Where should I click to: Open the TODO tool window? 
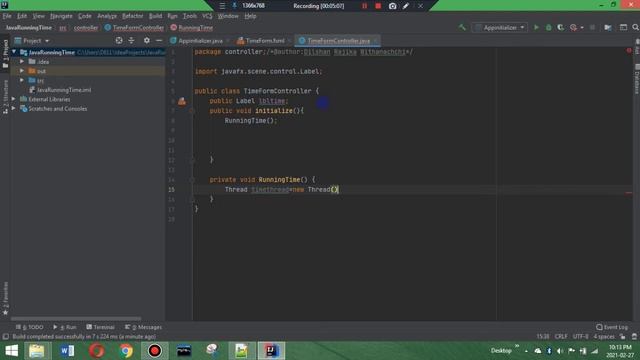(29, 327)
